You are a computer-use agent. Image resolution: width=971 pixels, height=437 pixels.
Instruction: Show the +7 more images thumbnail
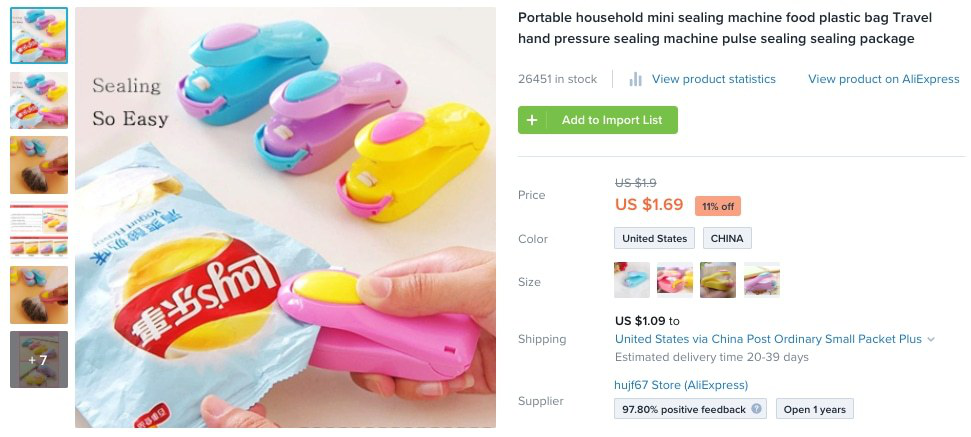click(x=39, y=359)
